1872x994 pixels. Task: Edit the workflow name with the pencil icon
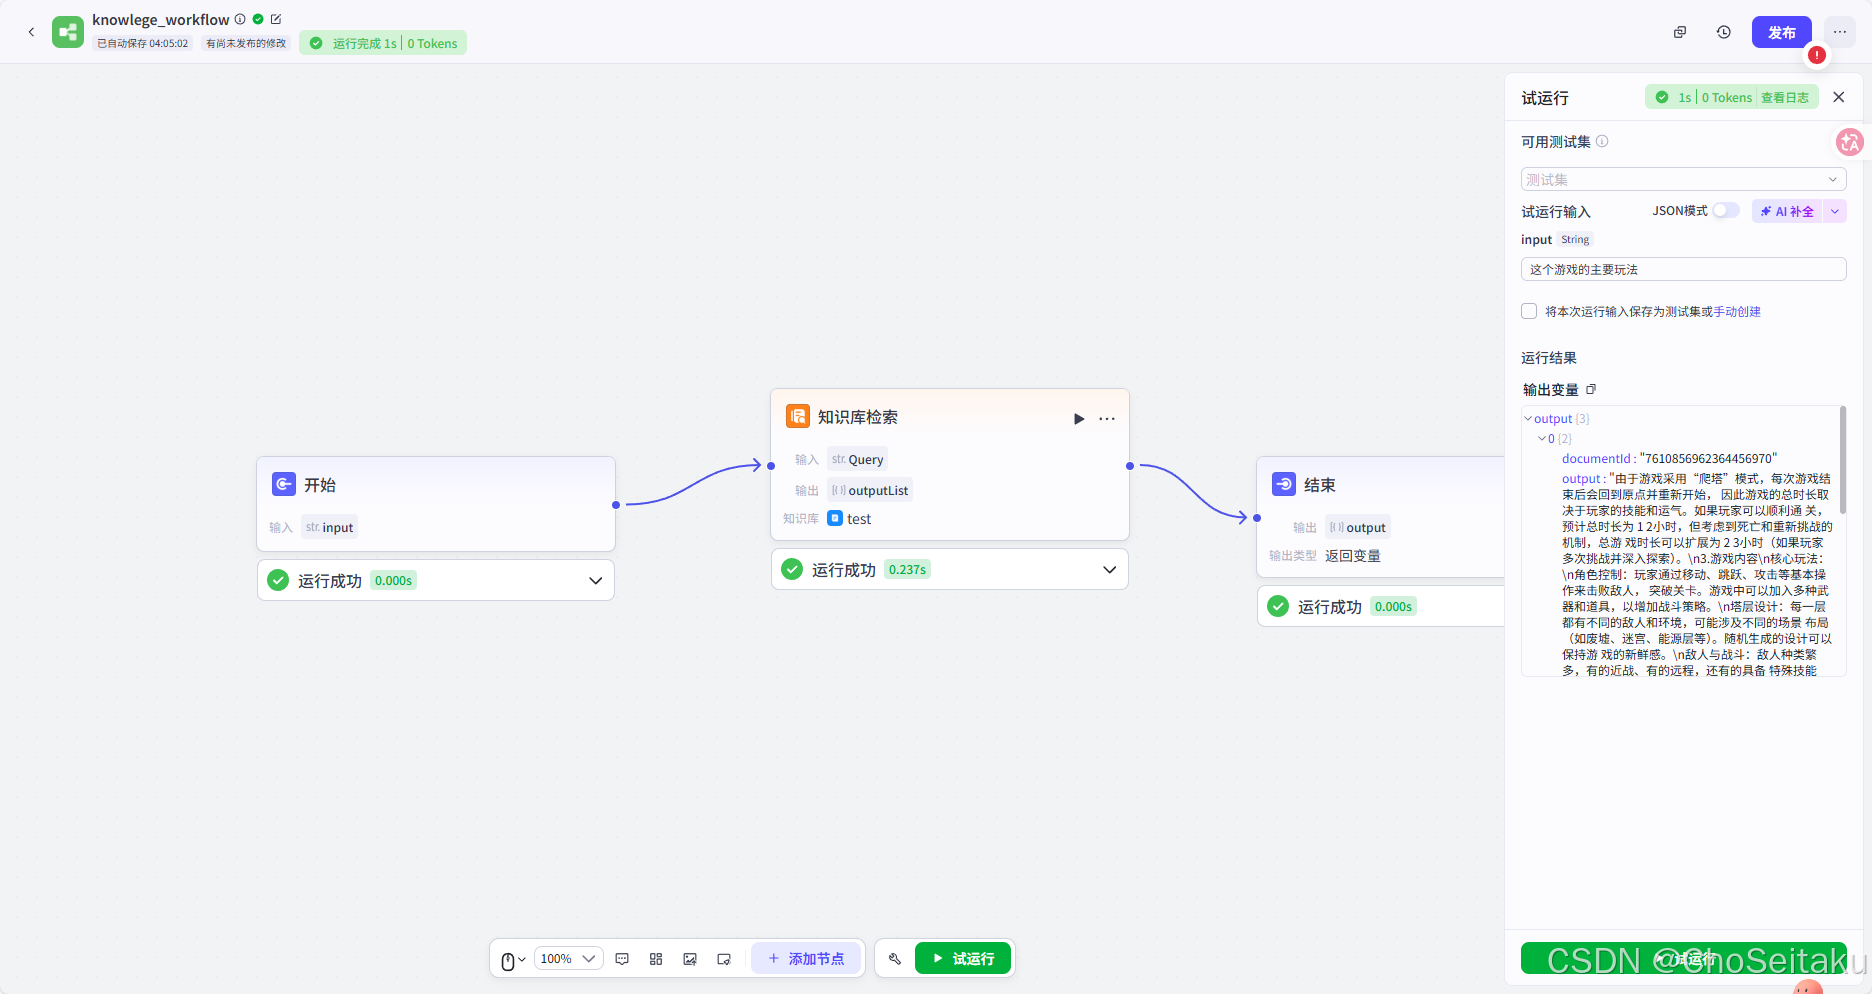tap(276, 19)
